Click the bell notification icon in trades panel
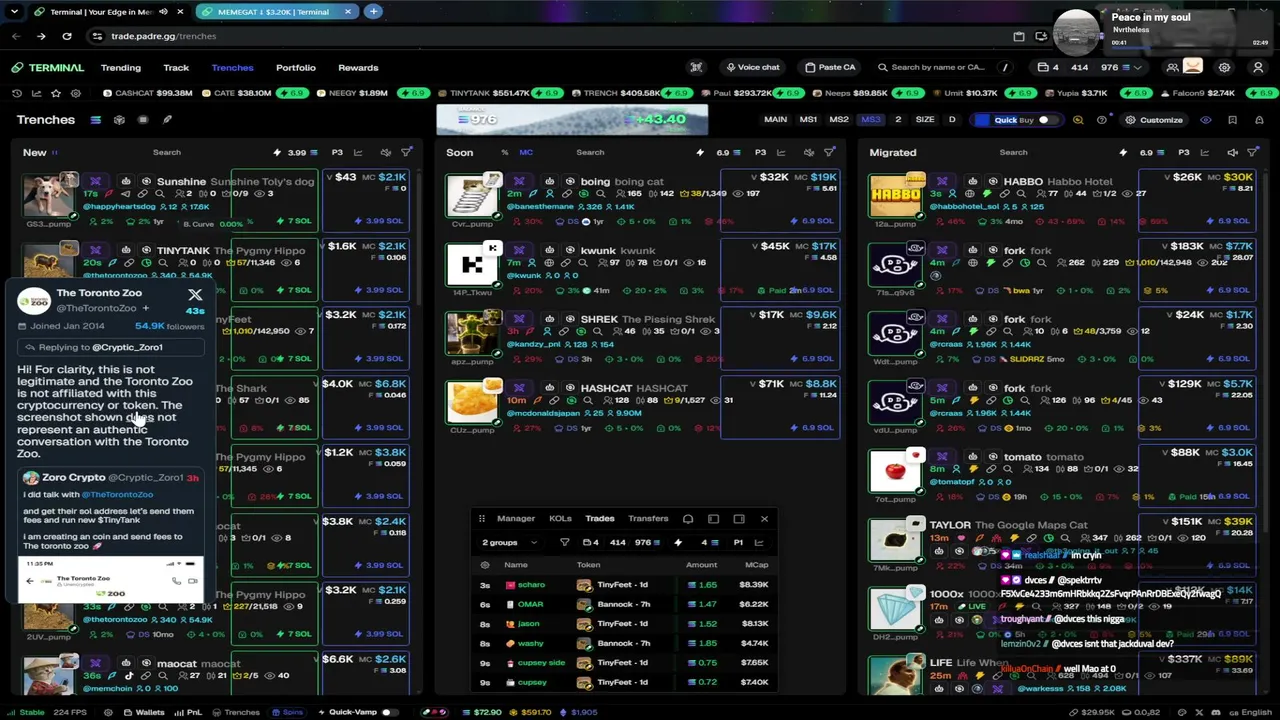The image size is (1280, 720). pos(688,519)
